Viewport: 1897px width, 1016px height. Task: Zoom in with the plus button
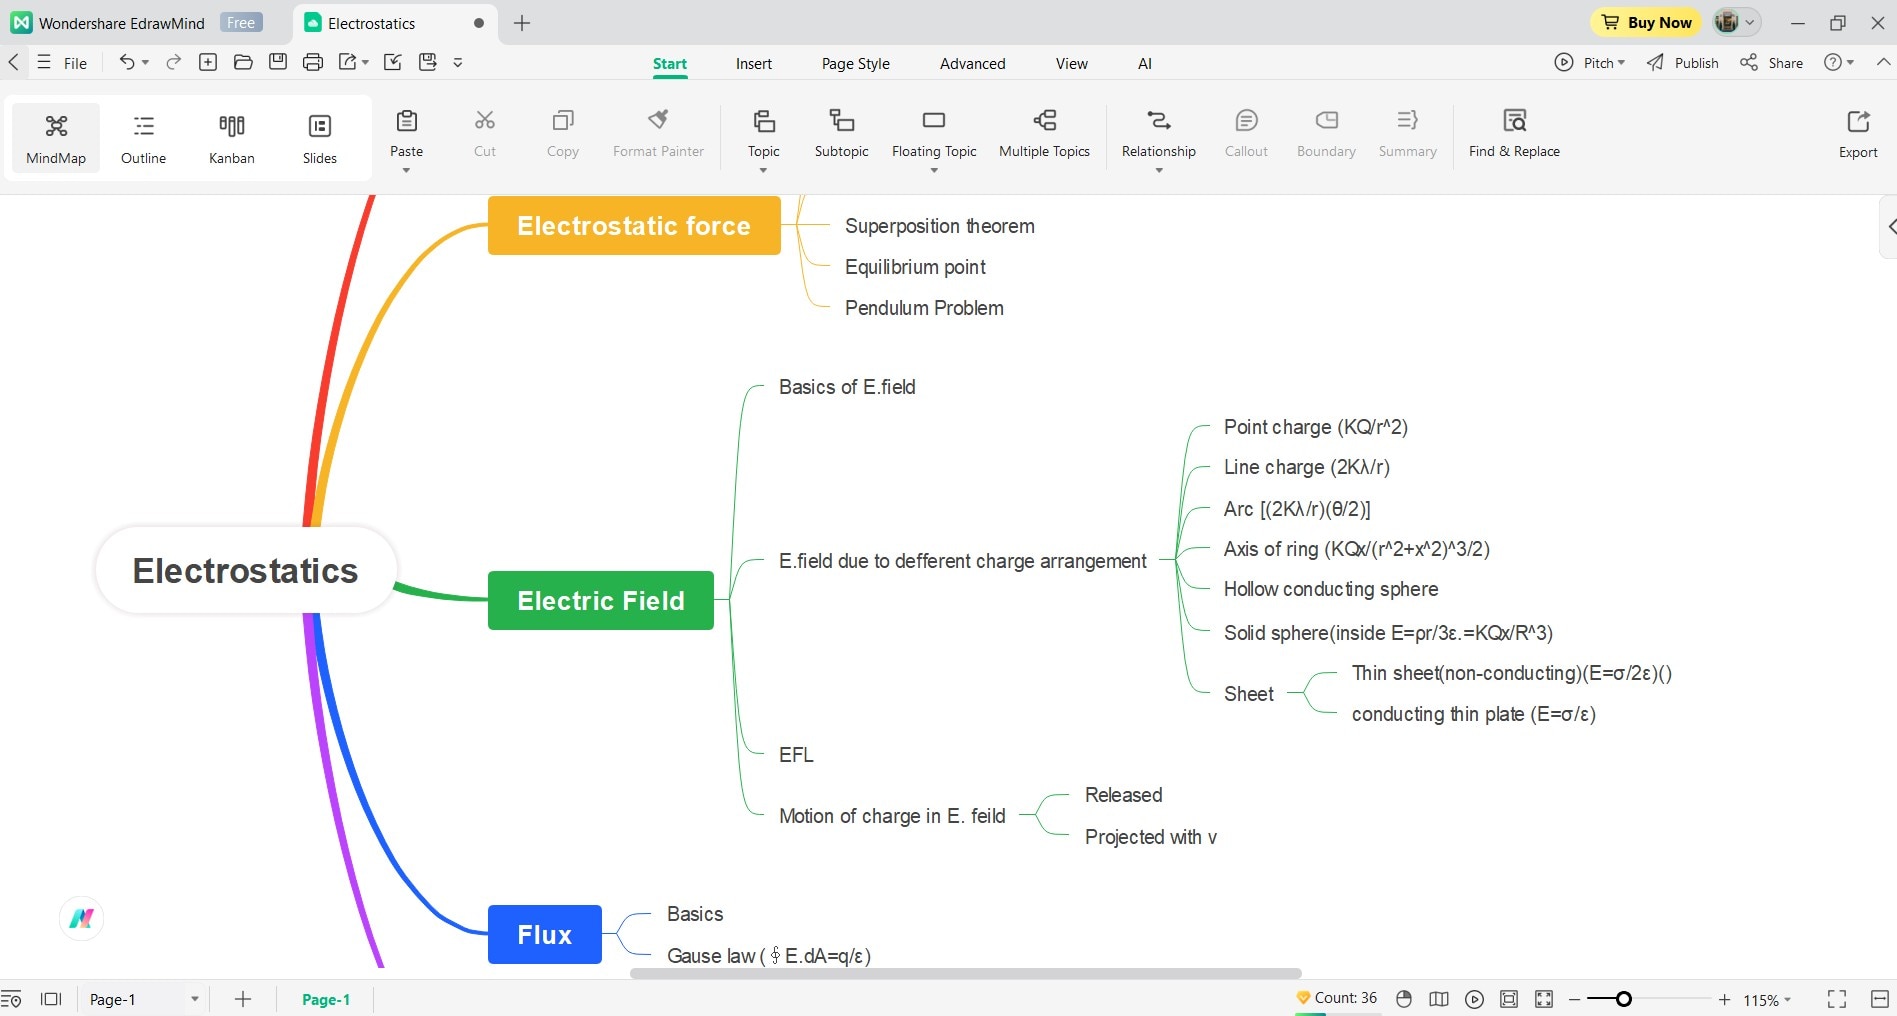1724,999
